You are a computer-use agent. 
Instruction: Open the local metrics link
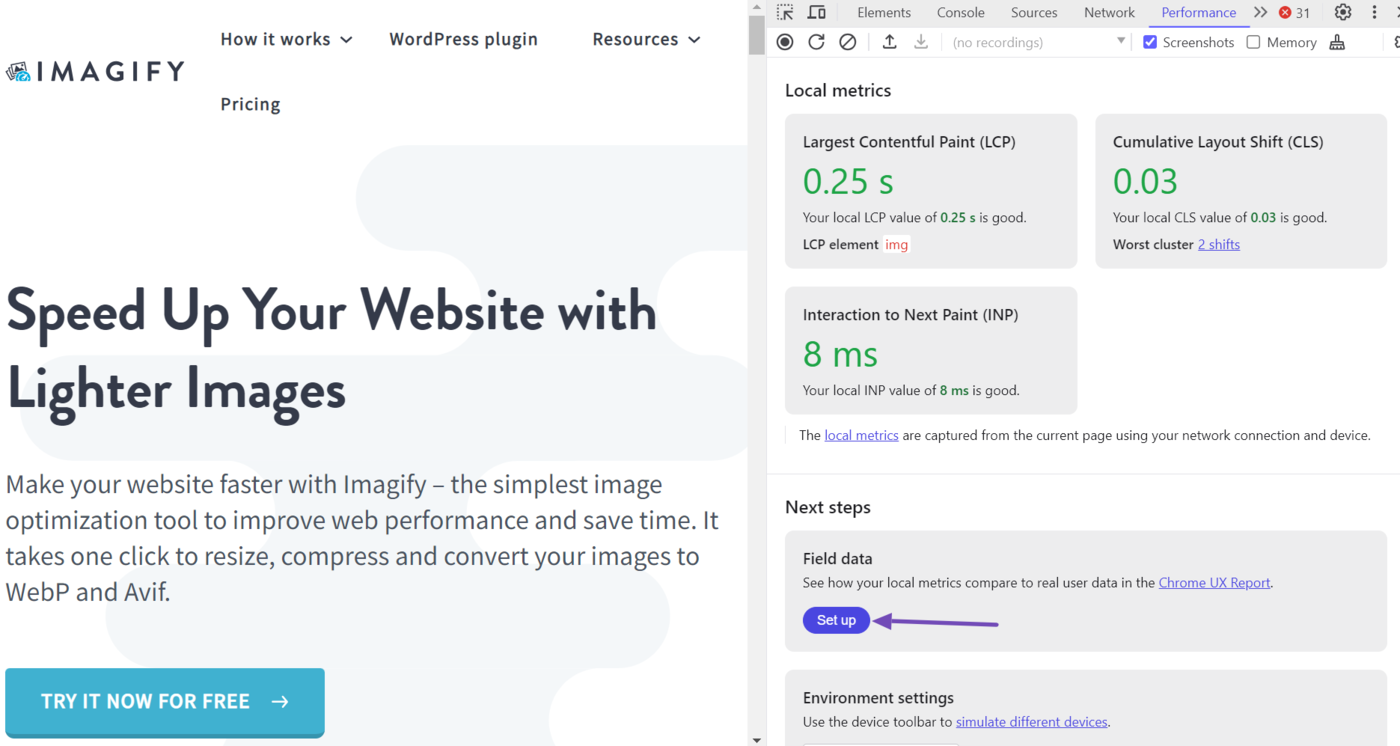(861, 435)
